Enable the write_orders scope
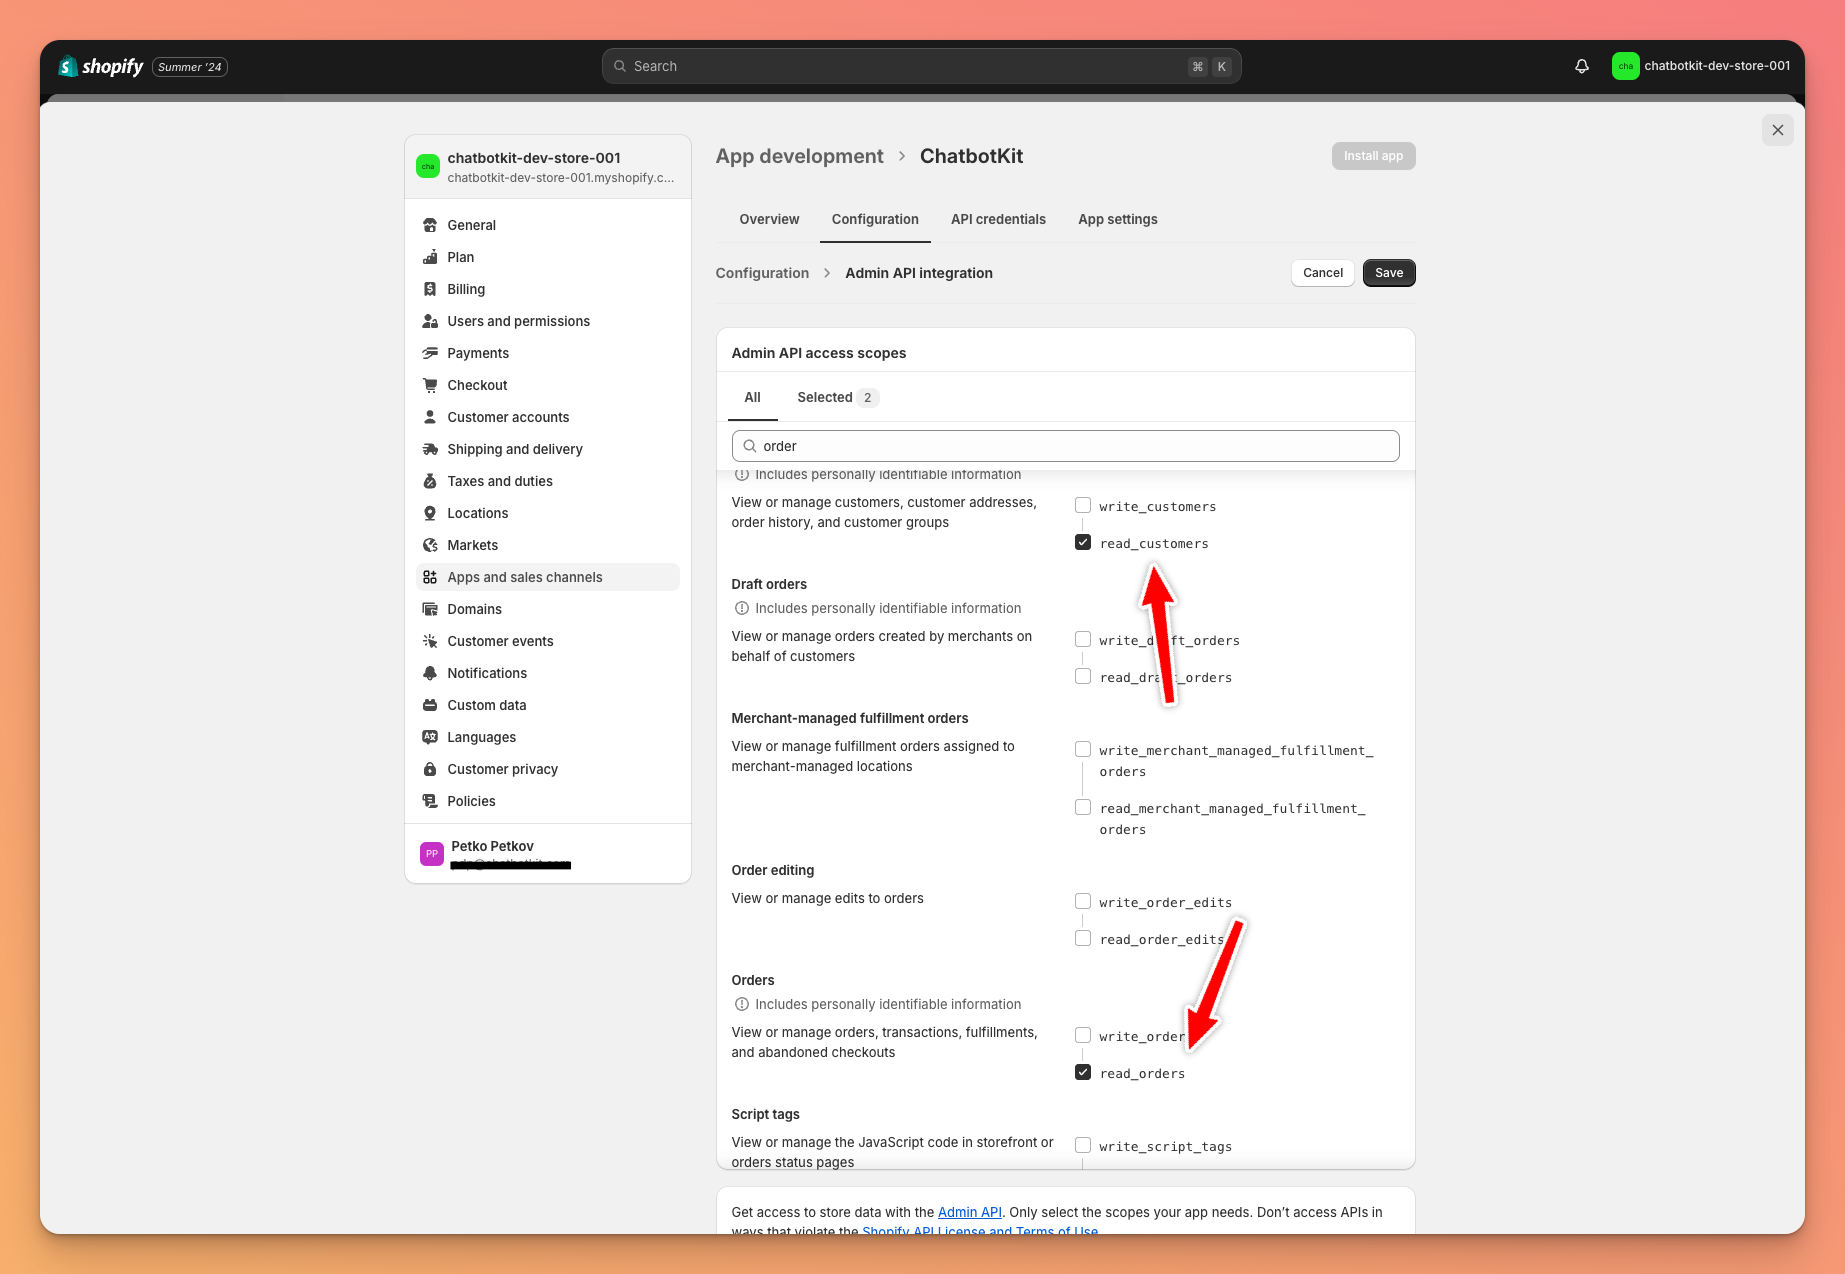Viewport: 1845px width, 1274px height. click(x=1083, y=1035)
